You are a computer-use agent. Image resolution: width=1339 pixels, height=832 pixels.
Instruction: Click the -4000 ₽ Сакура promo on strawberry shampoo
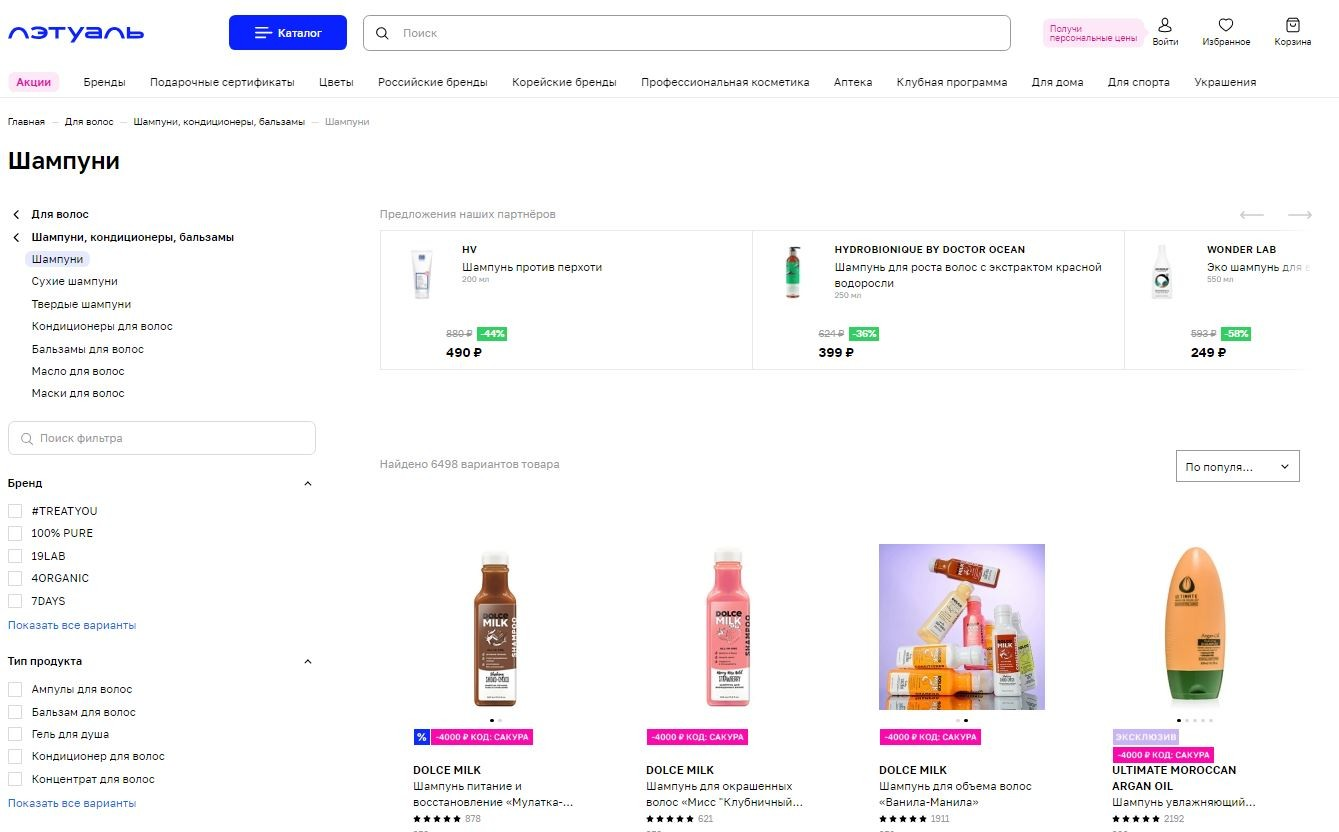coord(697,737)
